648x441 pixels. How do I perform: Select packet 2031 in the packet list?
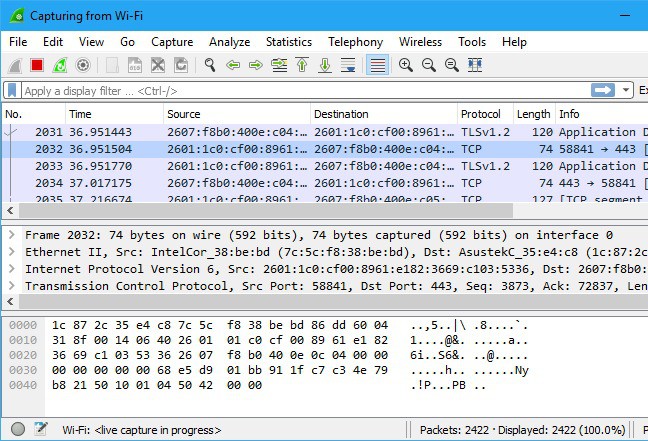tap(325, 132)
